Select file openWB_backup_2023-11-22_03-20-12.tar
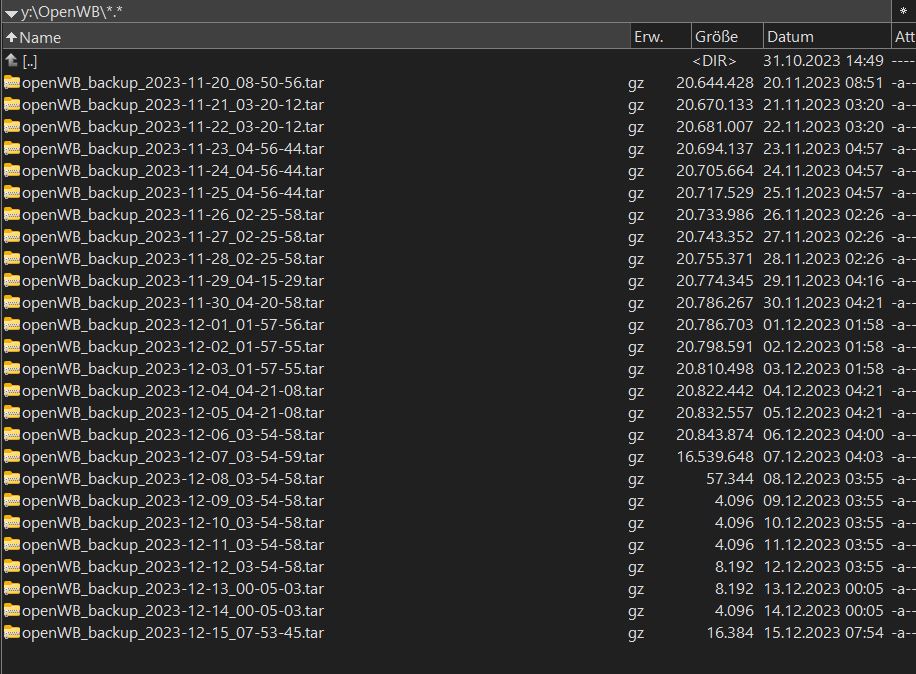 (172, 126)
